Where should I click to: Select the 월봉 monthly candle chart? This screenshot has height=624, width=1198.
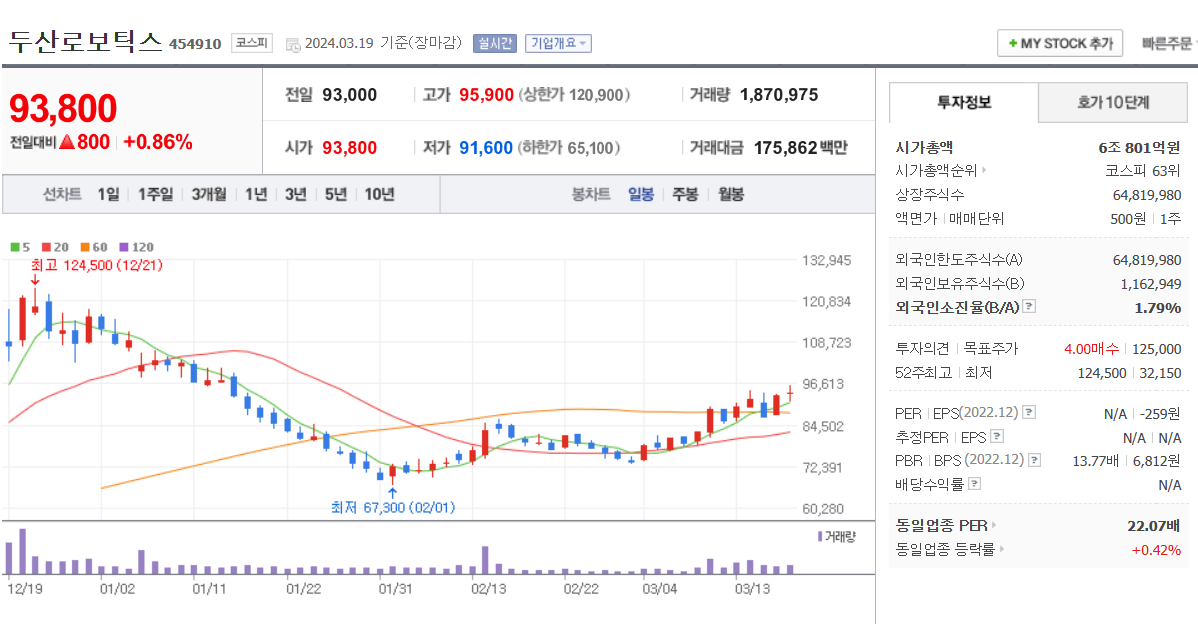click(731, 194)
